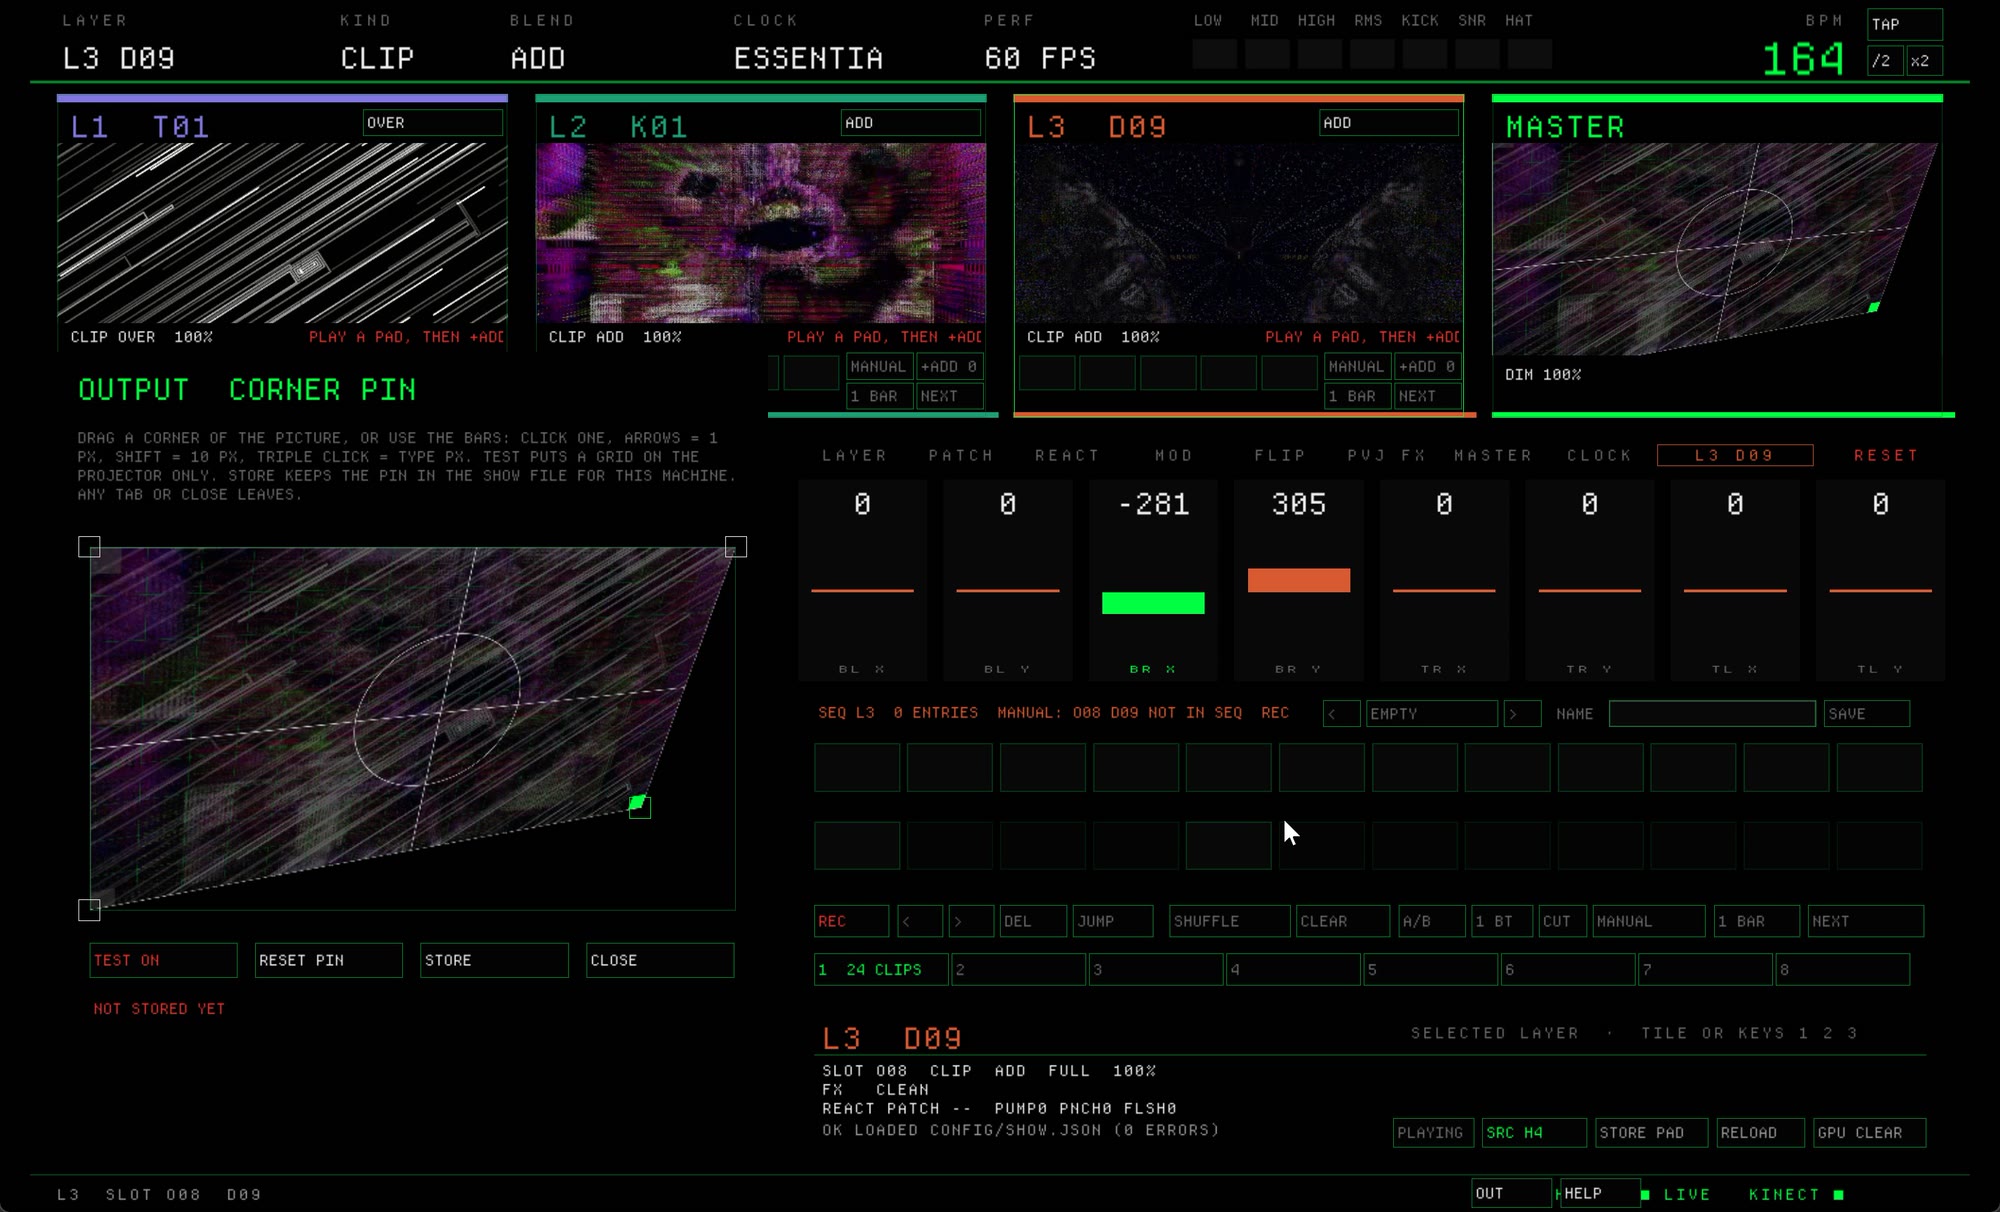Click MANUAL in the sequencer control row
2000x1212 pixels.
coord(1649,921)
